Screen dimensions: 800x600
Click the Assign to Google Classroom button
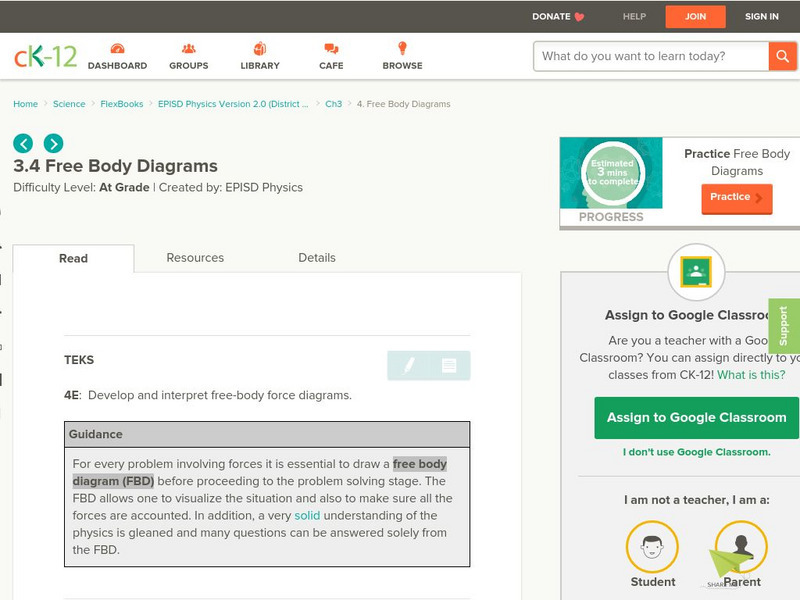[696, 417]
